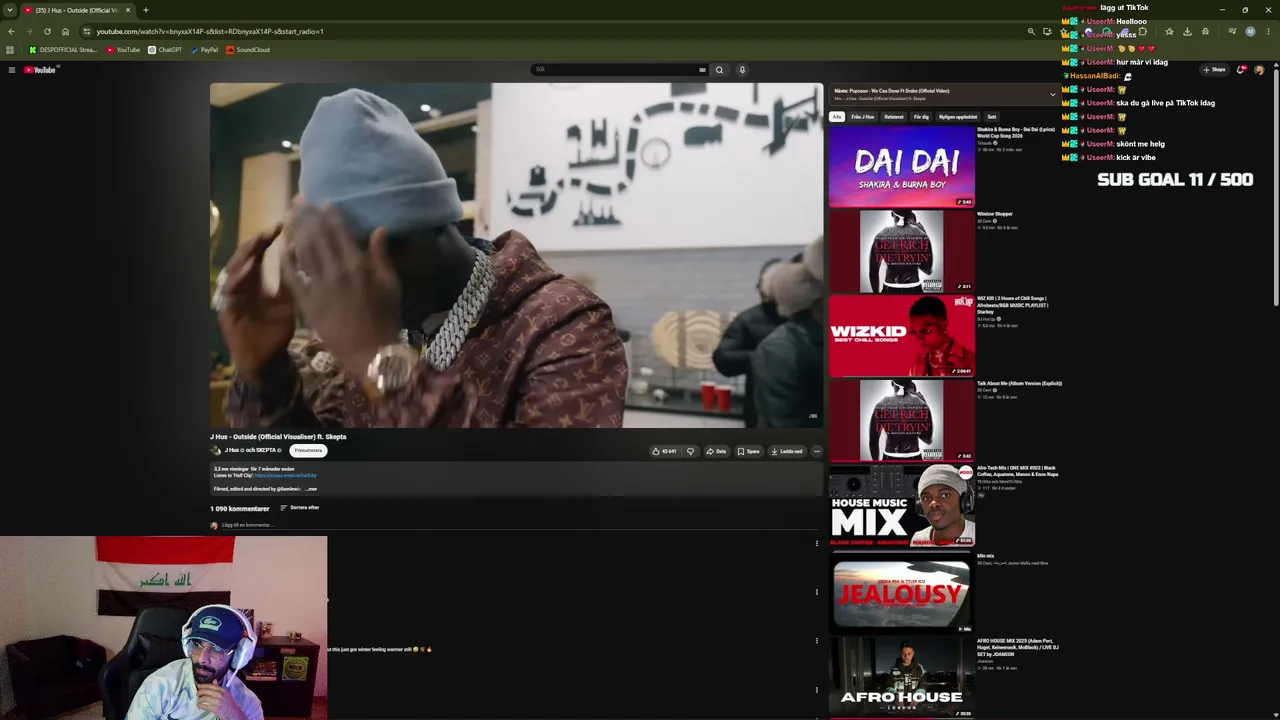This screenshot has width=1280, height=720.
Task: Select the Nyligen uppladdat filter chip
Action: point(958,117)
